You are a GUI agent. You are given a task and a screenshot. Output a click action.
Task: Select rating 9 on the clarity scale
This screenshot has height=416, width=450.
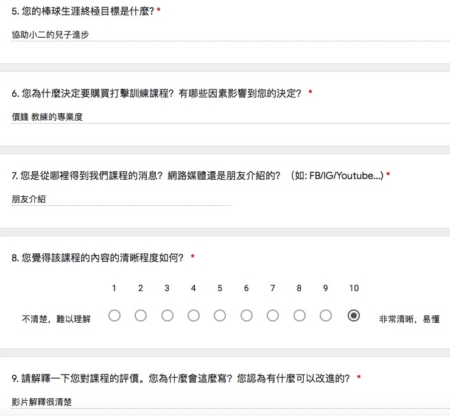[x=326, y=315]
